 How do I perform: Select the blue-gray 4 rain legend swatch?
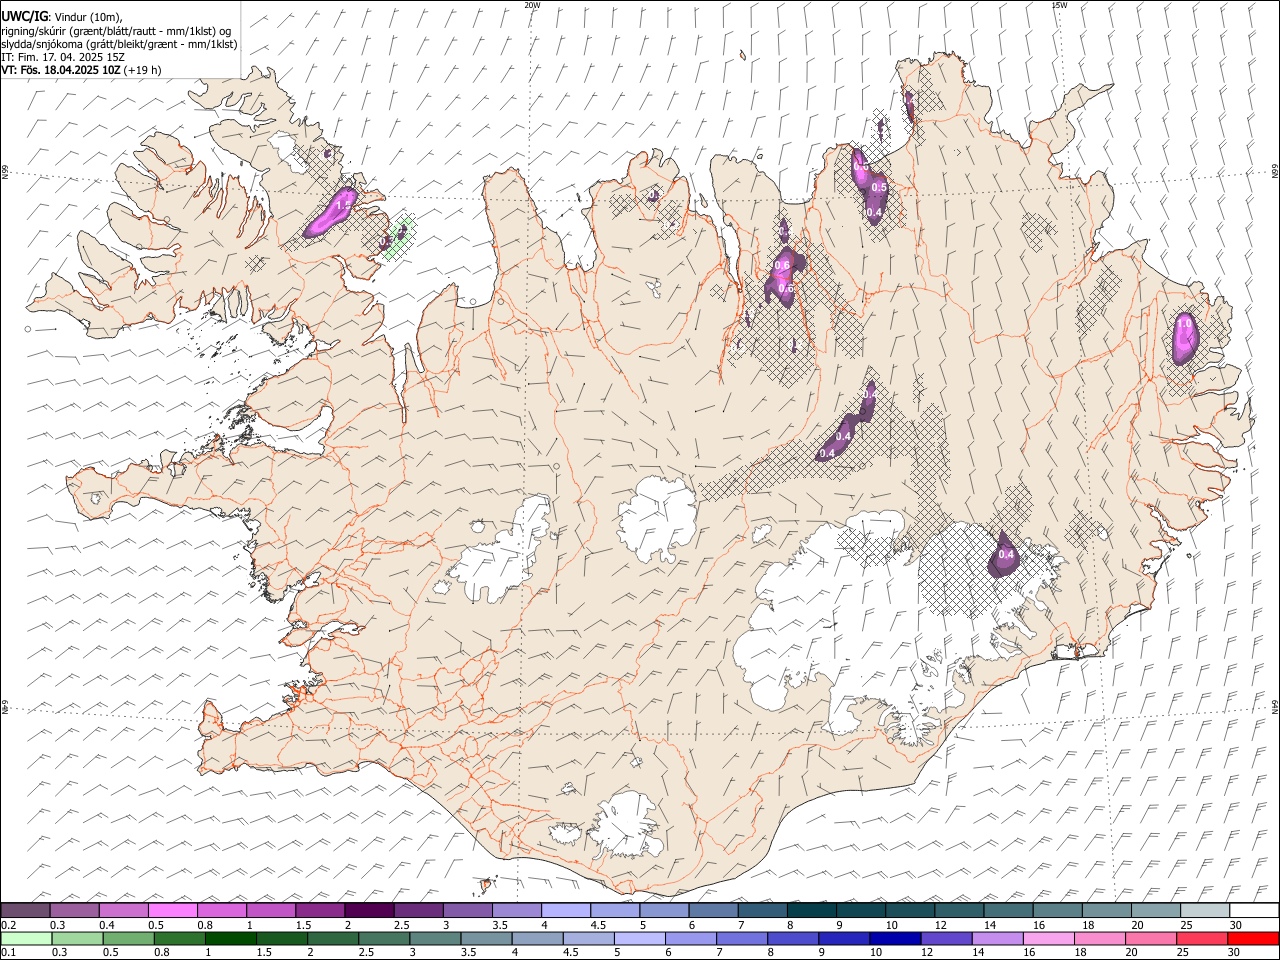[x=537, y=938]
